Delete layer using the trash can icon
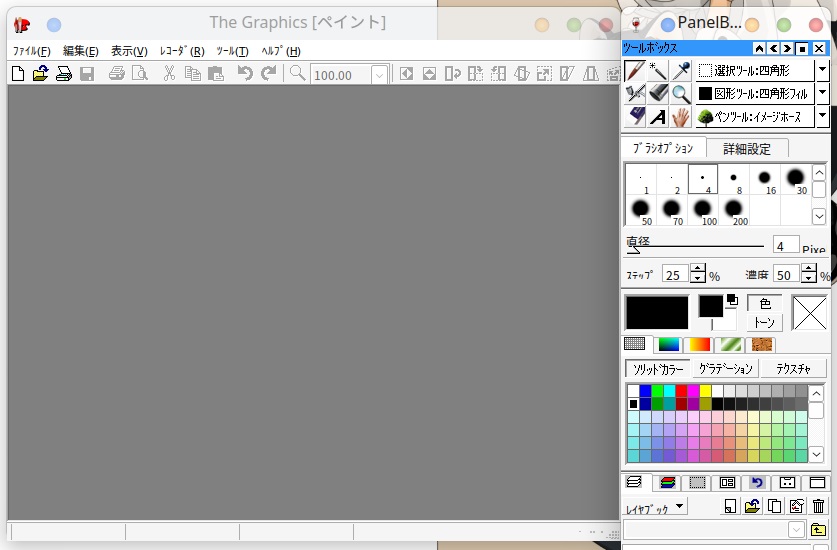Viewport: 837px width, 550px height. tap(819, 506)
